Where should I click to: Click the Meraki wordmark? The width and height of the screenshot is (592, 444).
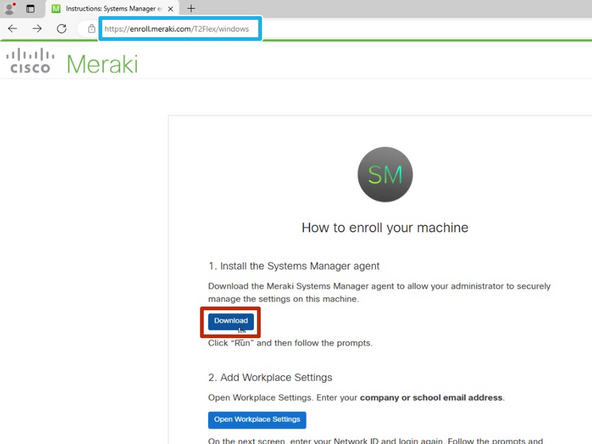click(102, 64)
